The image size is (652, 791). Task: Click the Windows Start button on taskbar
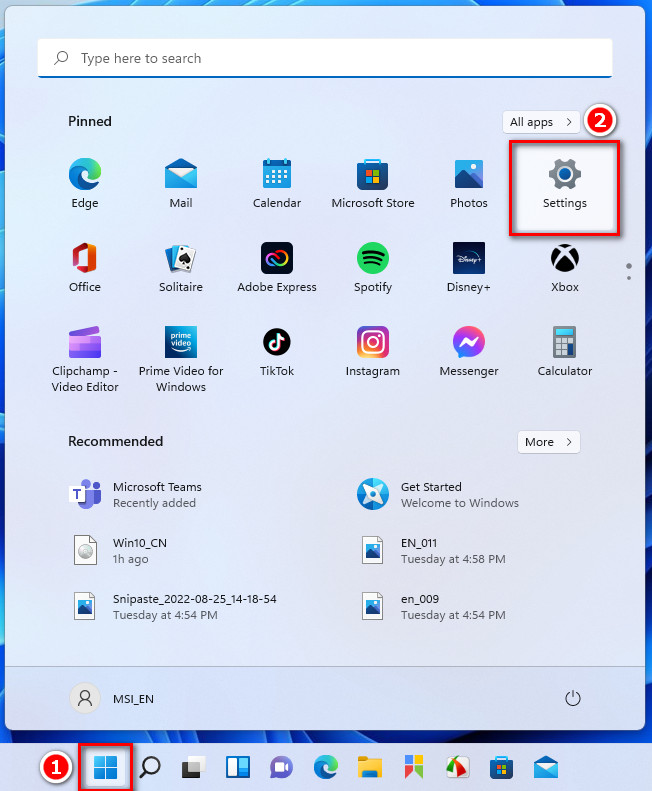click(x=105, y=767)
